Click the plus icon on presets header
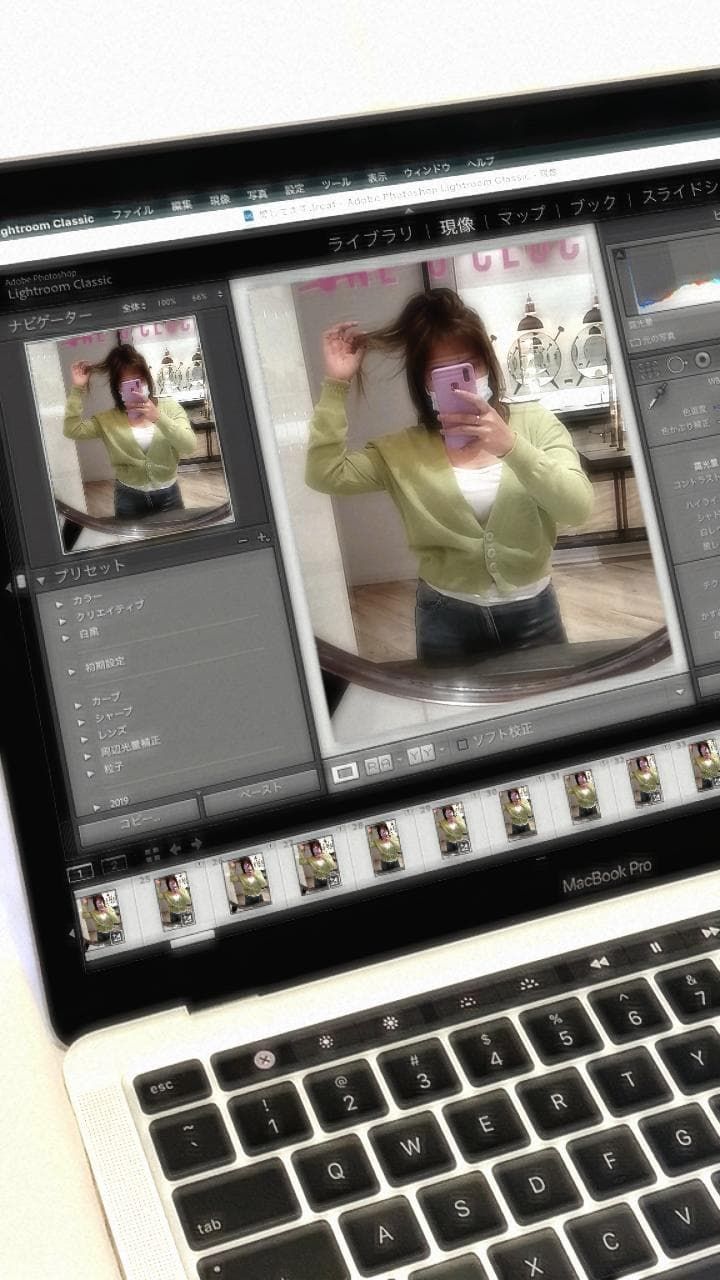Image resolution: width=720 pixels, height=1280 pixels. click(263, 537)
